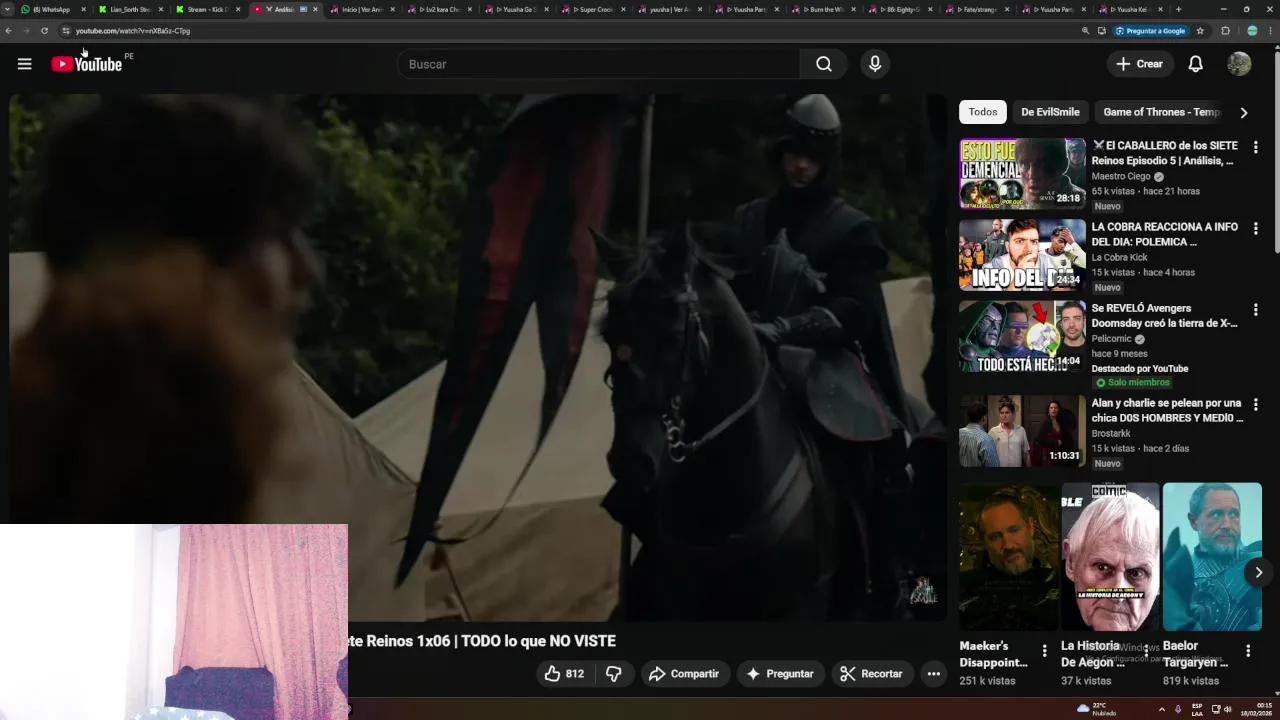Open Chrome tab search dropdown
The height and width of the screenshot is (720, 1280).
point(8,9)
